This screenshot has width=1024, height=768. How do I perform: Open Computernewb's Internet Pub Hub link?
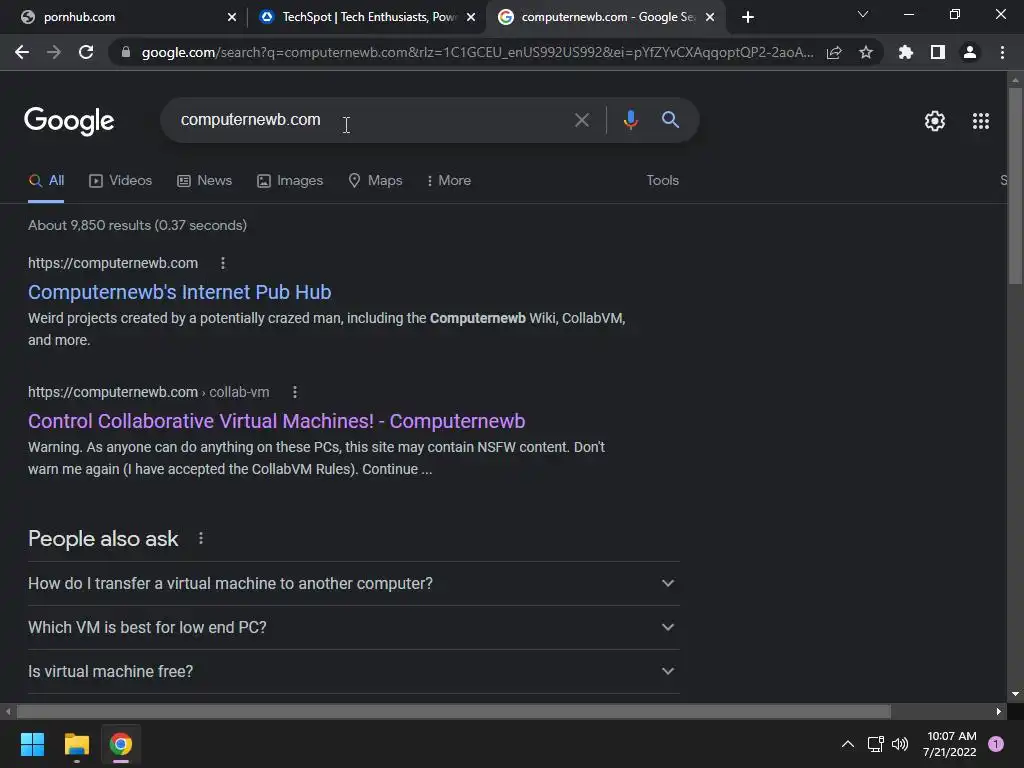point(180,292)
